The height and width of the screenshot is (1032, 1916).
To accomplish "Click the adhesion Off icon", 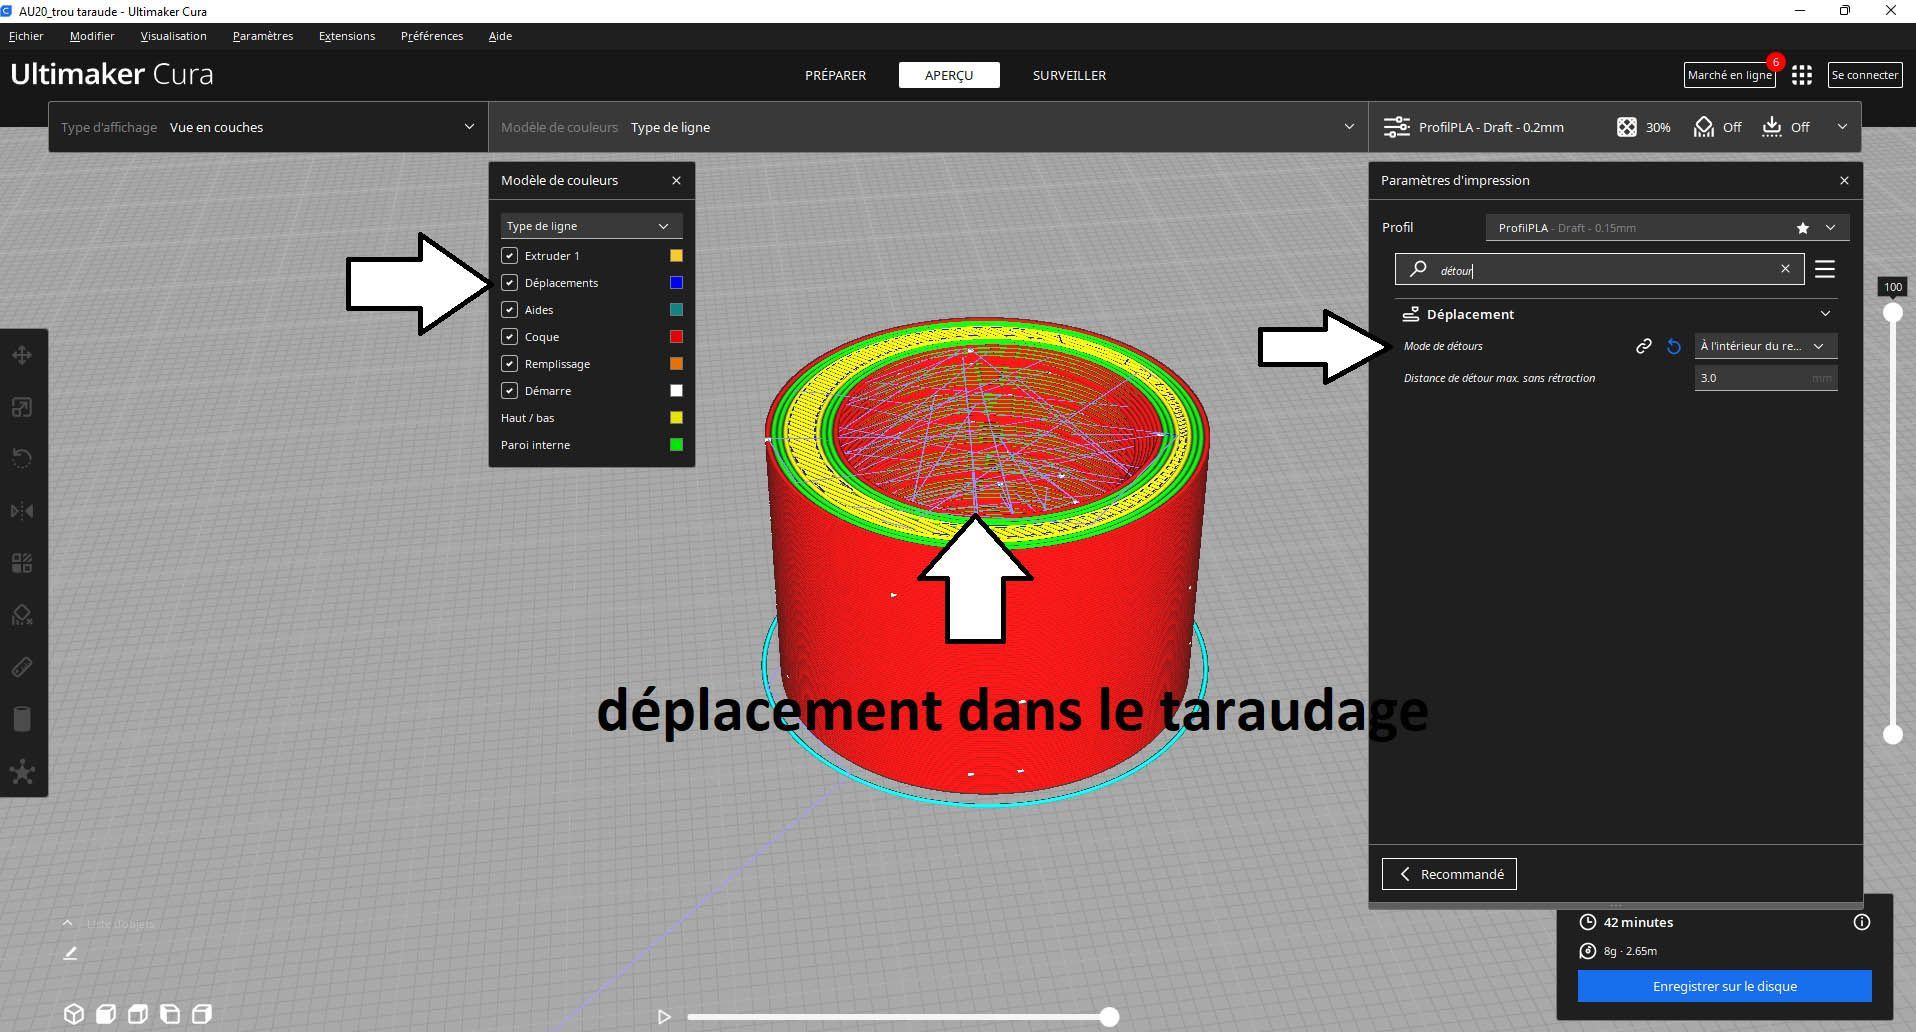I will [x=1772, y=127].
